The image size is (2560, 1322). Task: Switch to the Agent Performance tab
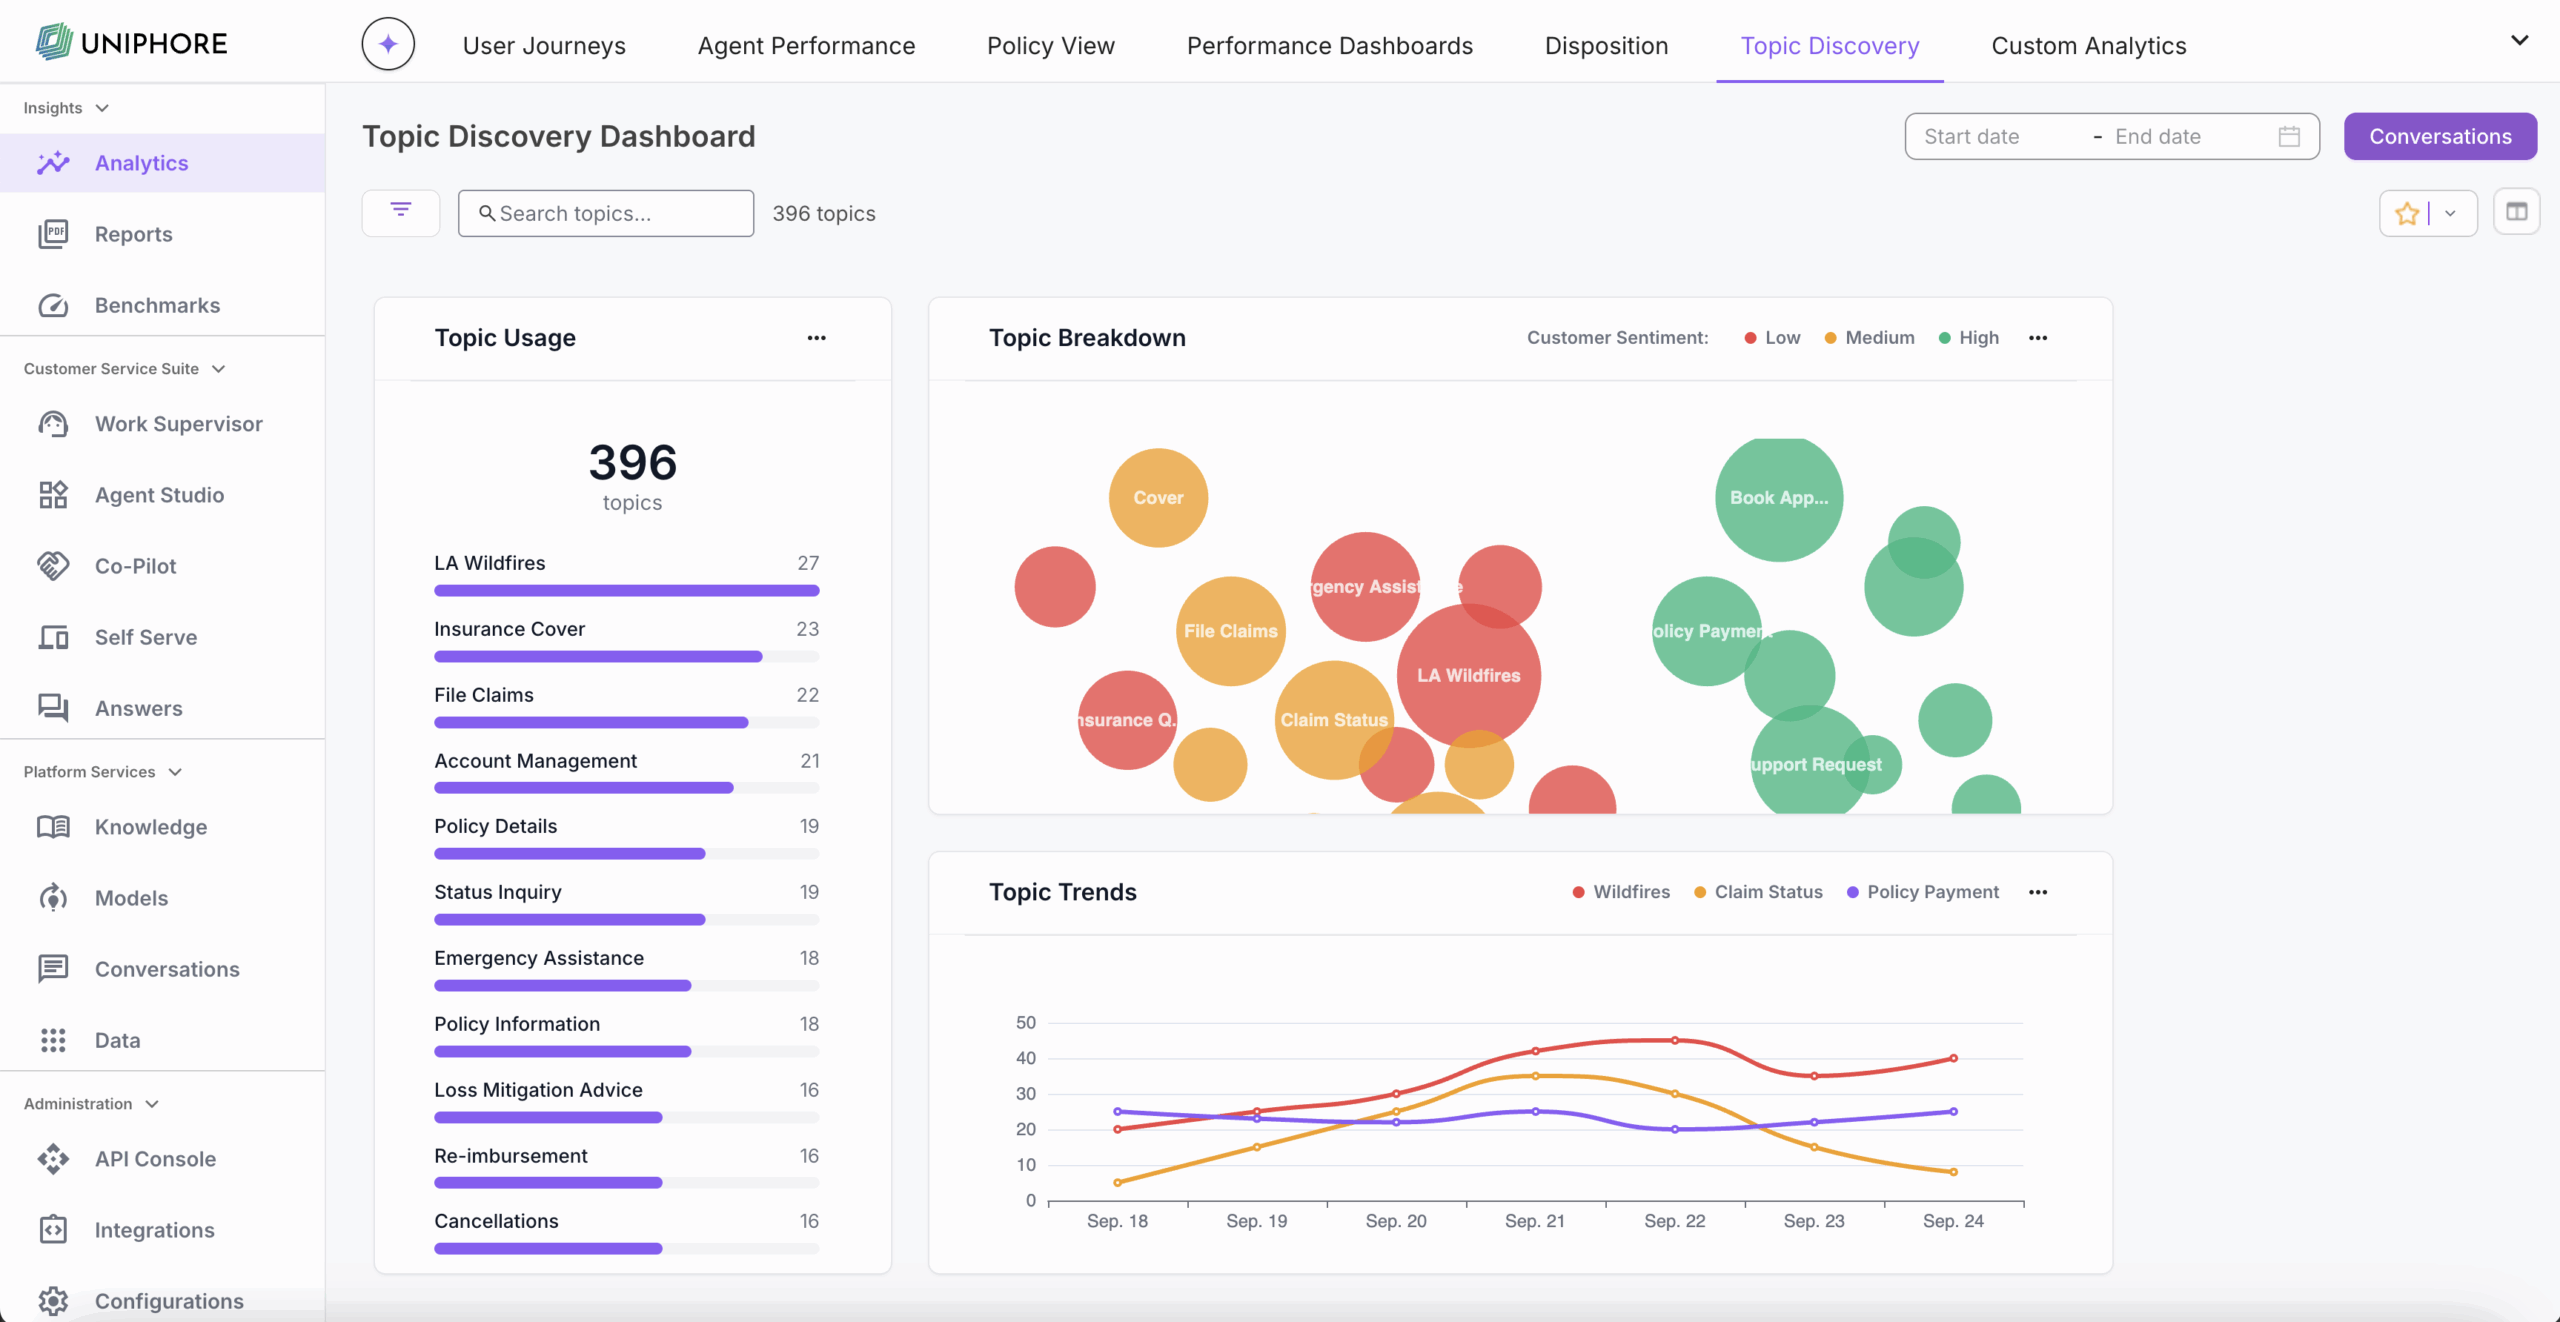pyautogui.click(x=806, y=46)
